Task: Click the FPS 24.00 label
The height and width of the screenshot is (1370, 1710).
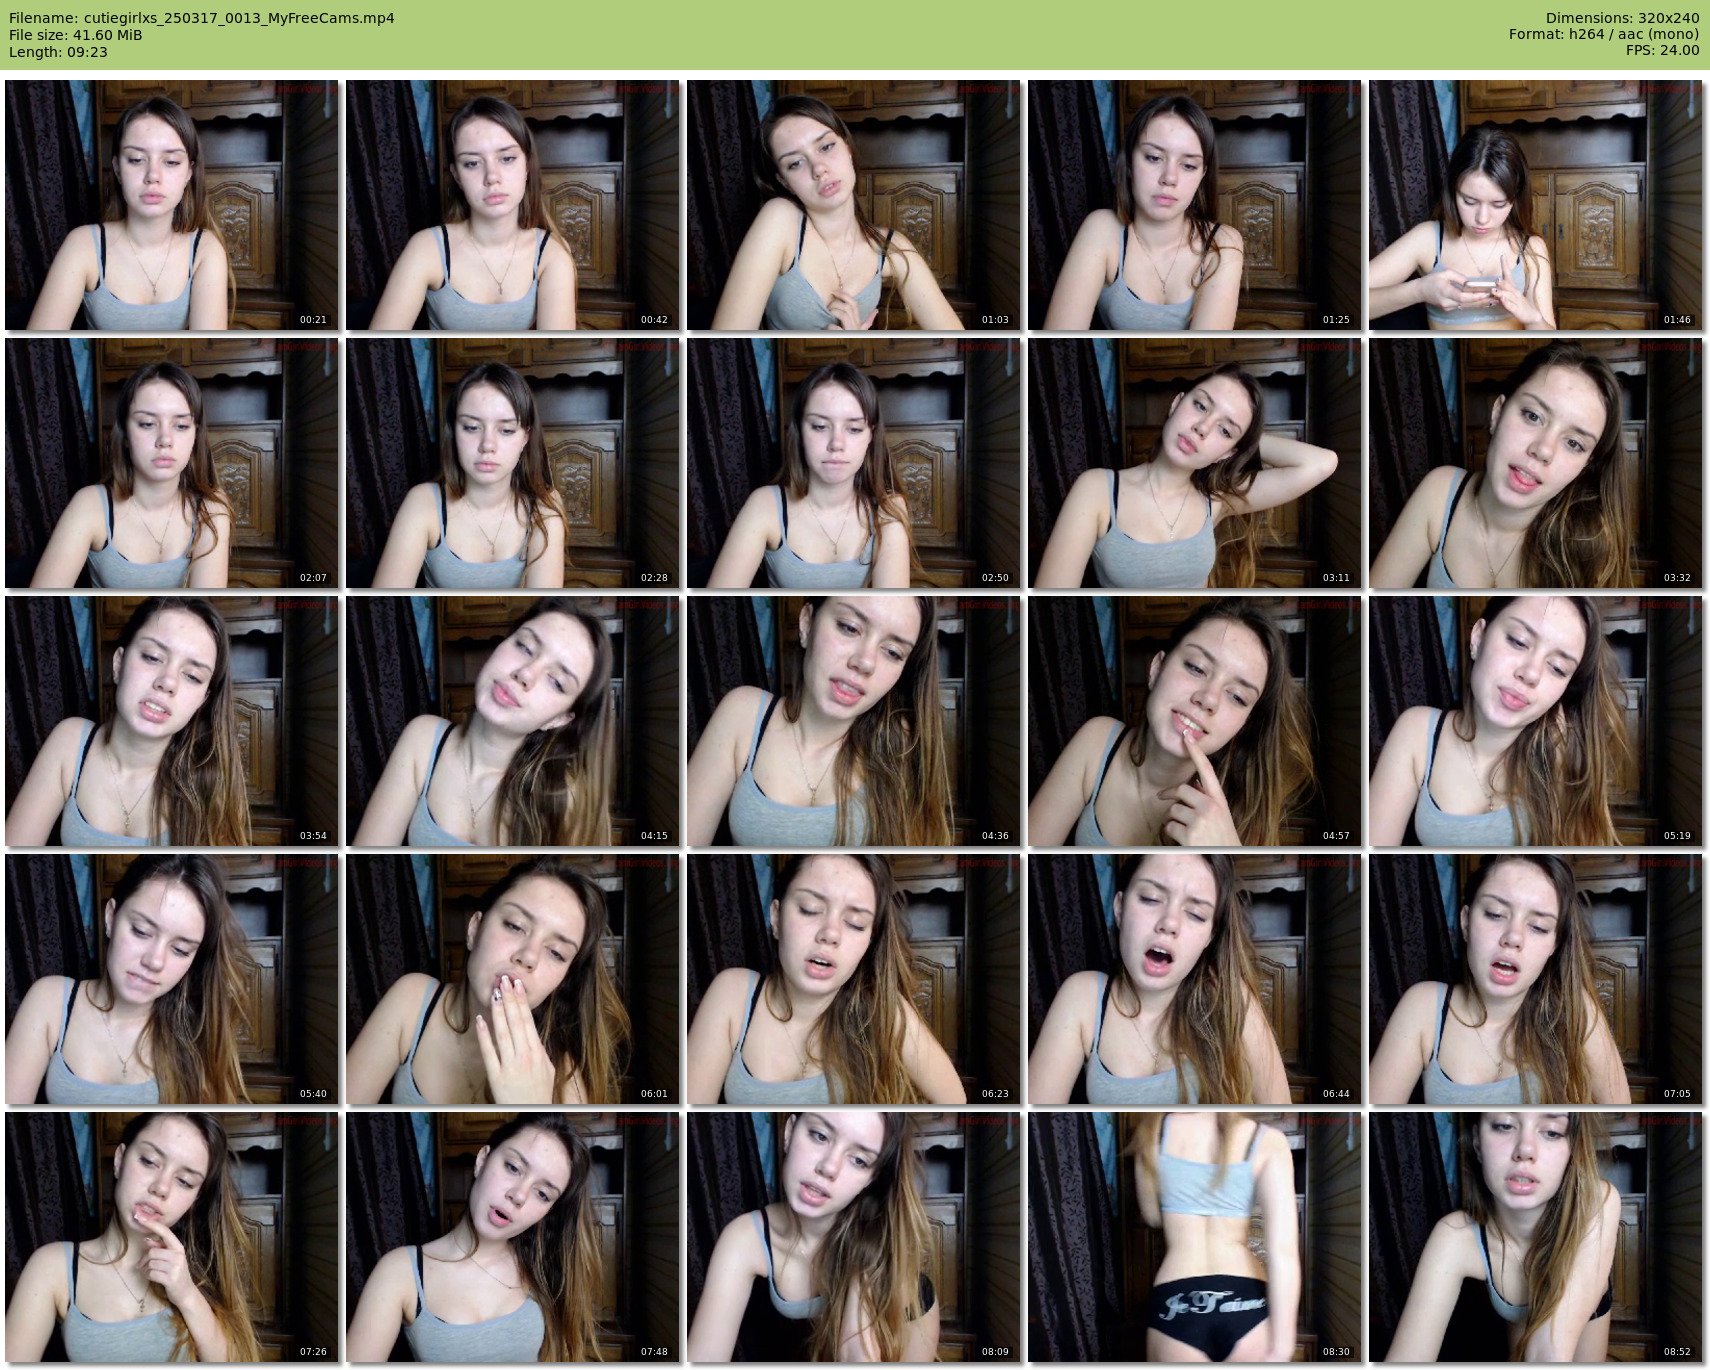Action: click(x=1662, y=50)
